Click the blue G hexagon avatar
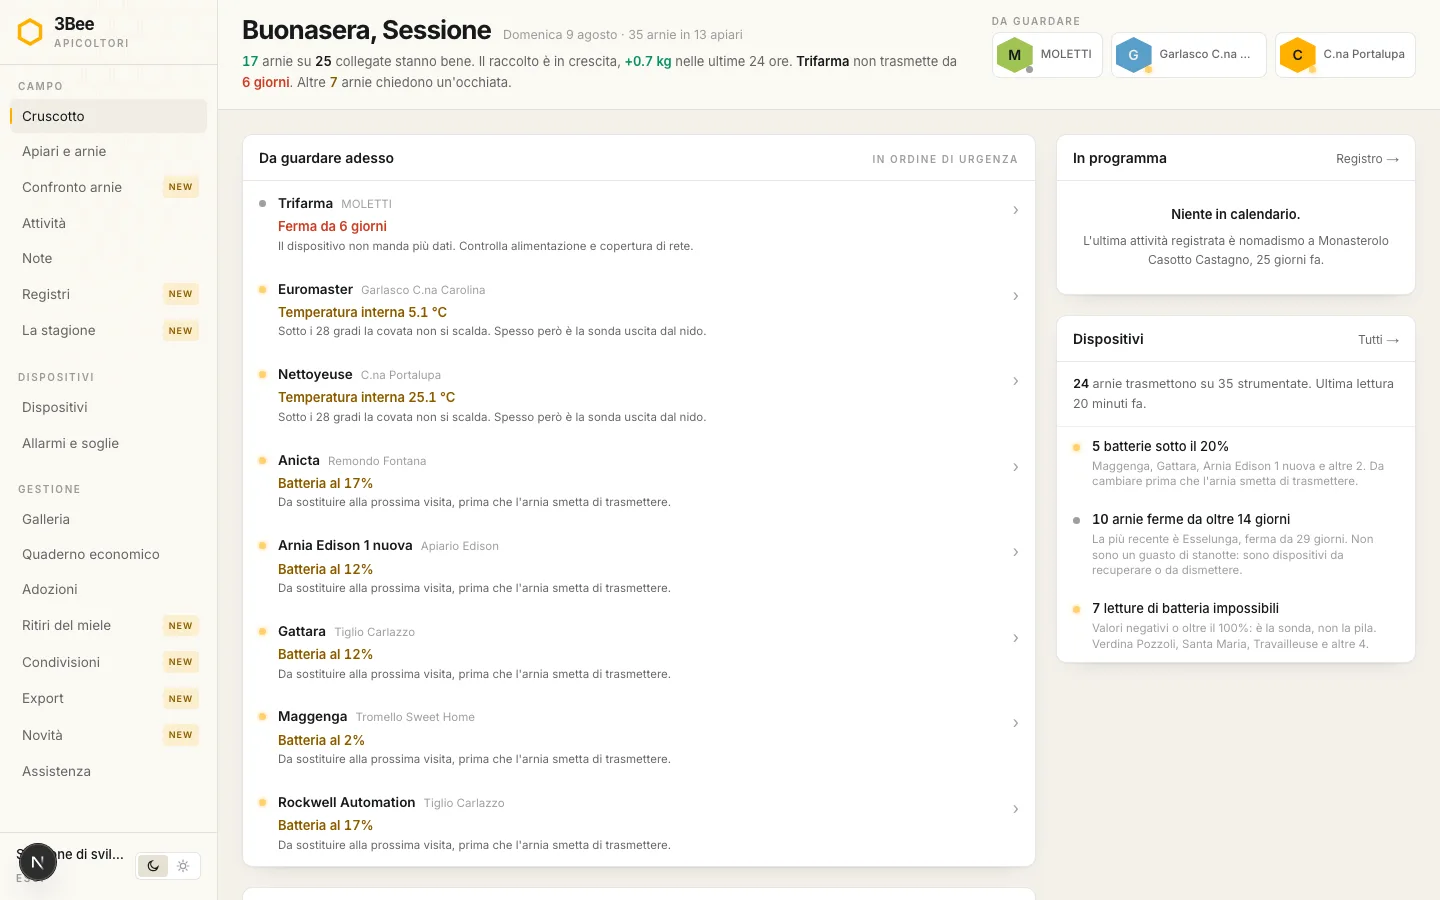 tap(1133, 55)
